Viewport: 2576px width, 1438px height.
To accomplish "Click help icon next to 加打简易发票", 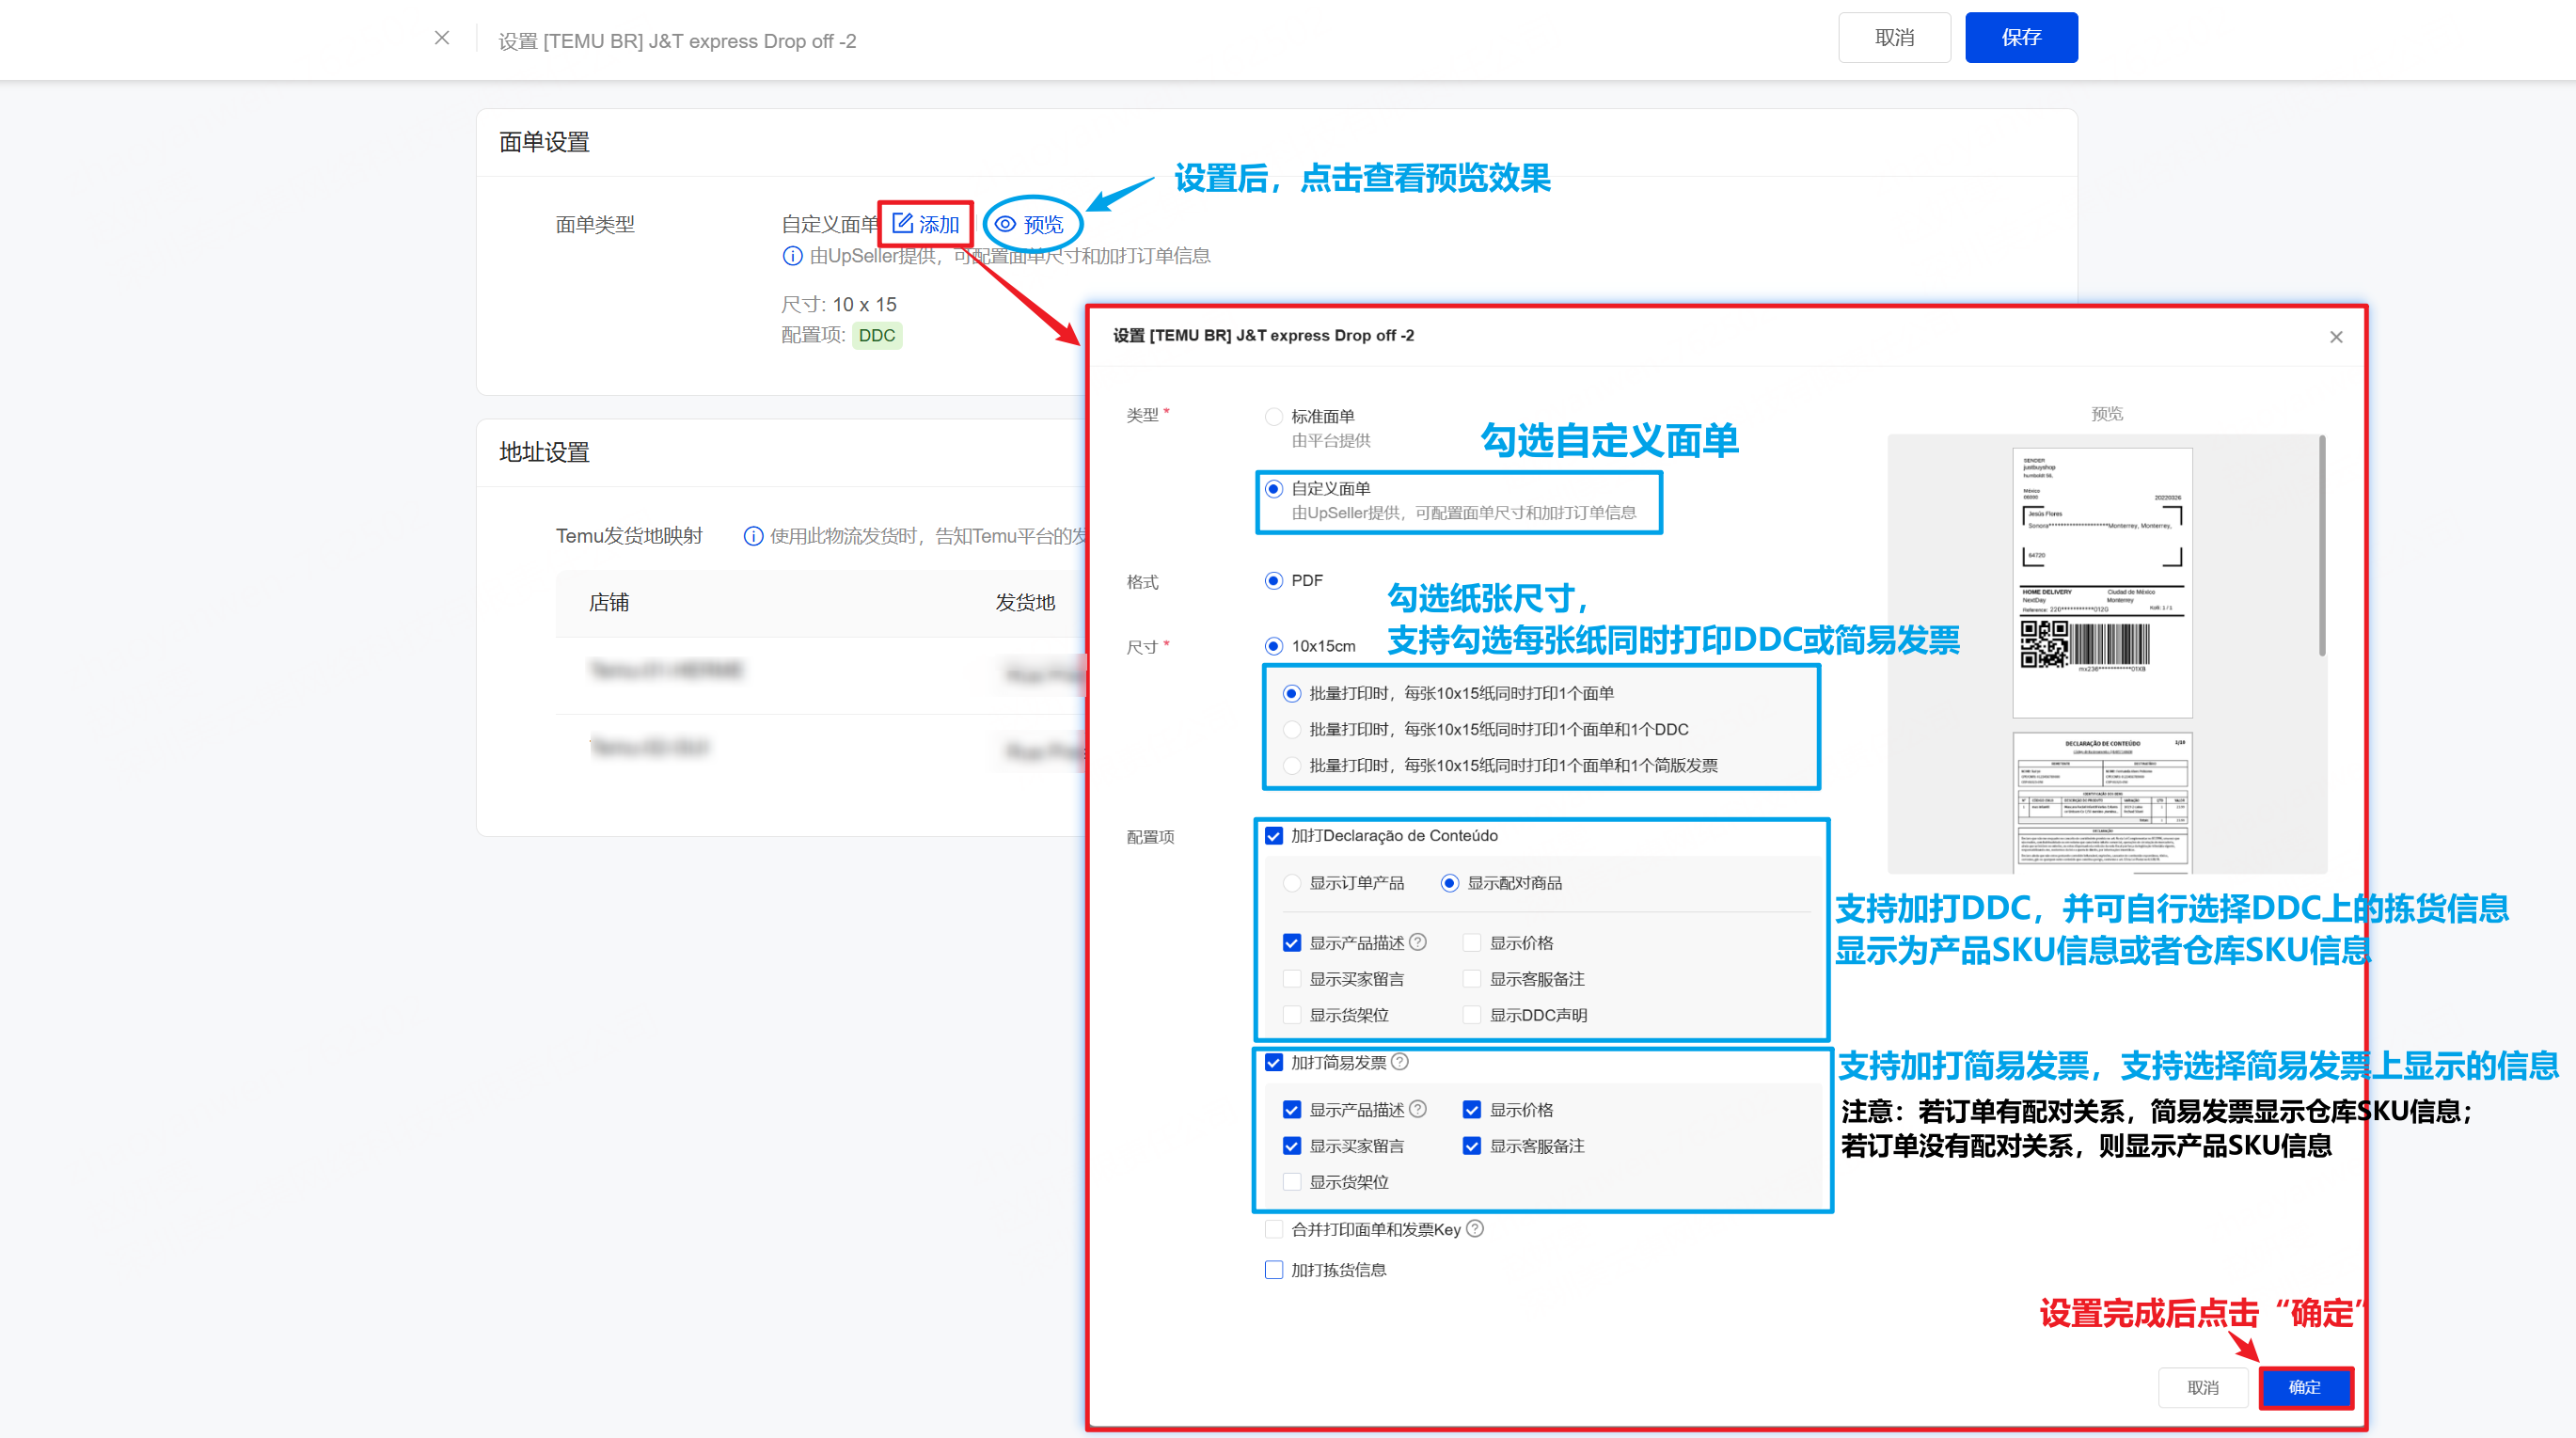I will click(x=1400, y=1062).
